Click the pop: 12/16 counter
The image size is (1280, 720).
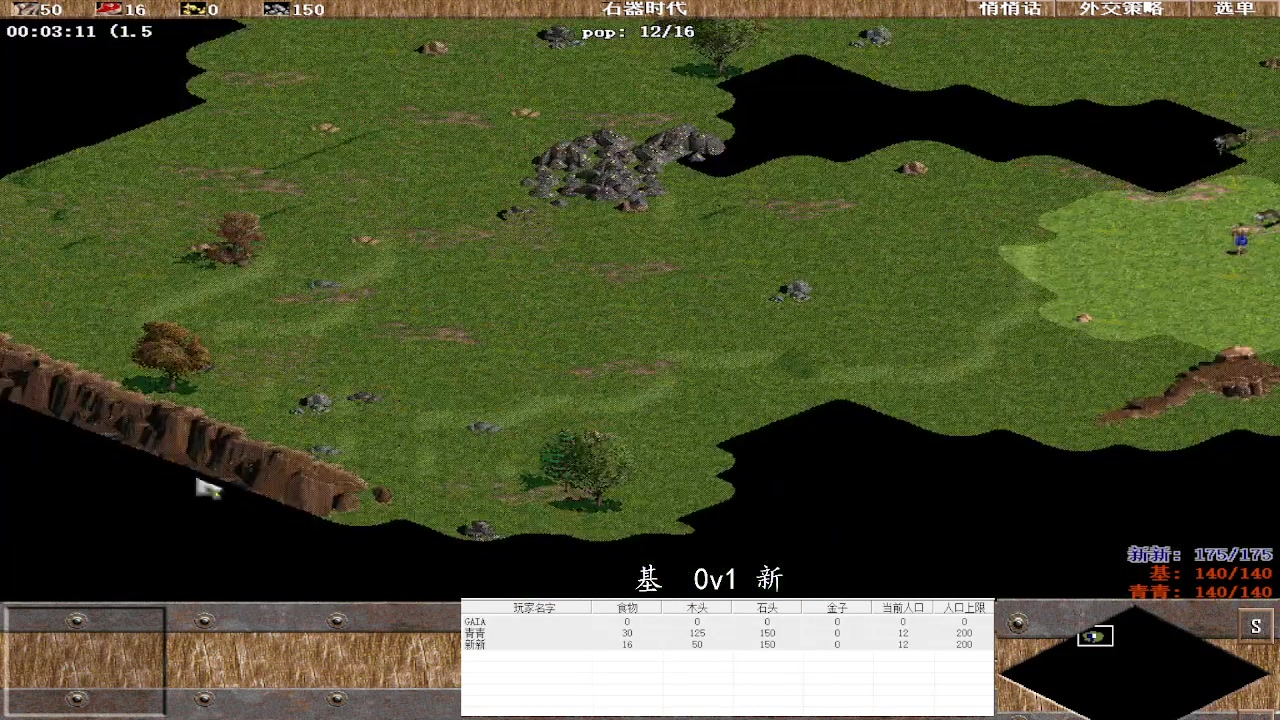pos(638,32)
